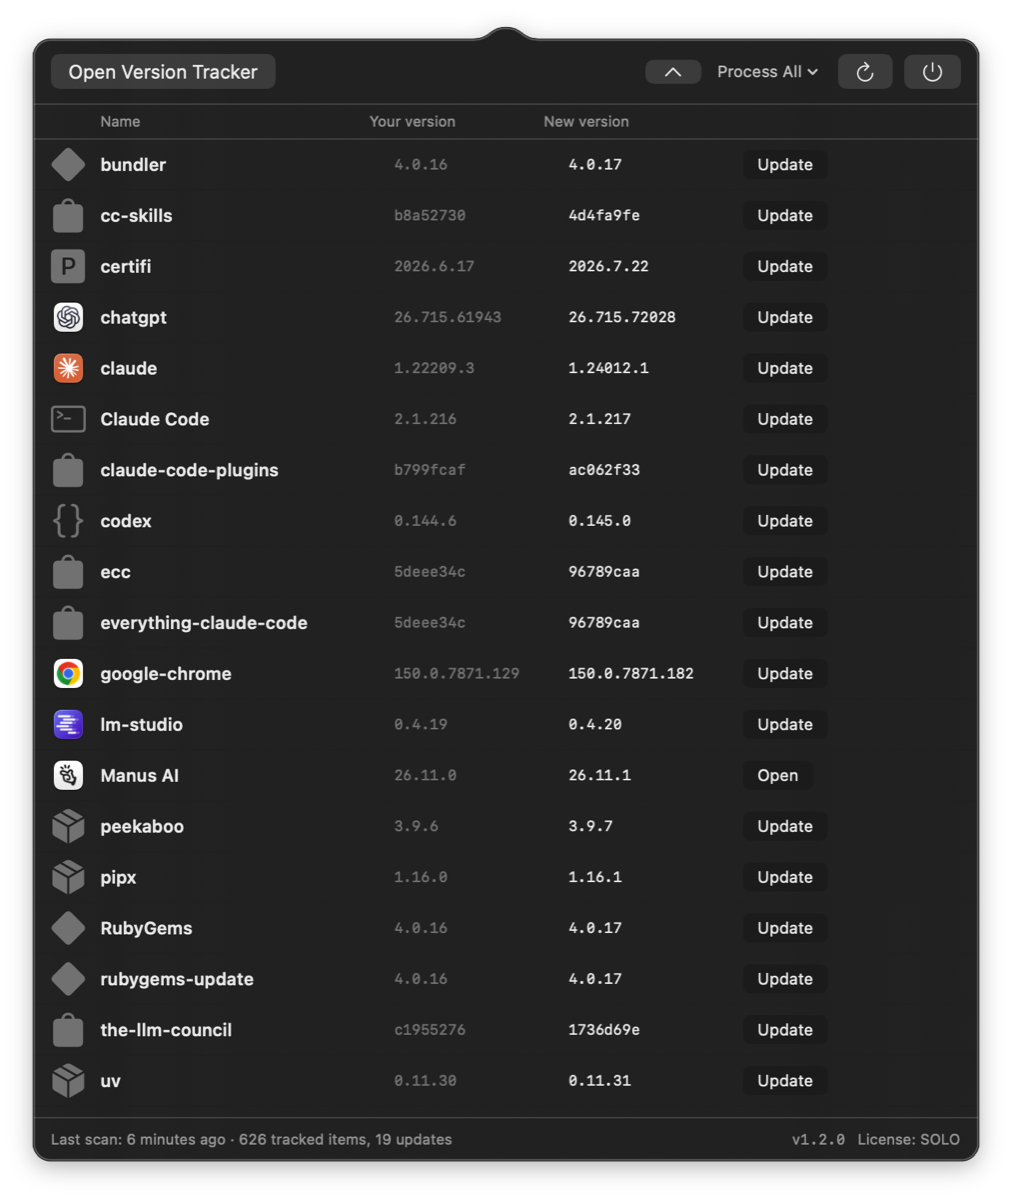Click the LM Studio purple icon
The image size is (1012, 1200).
[68, 724]
